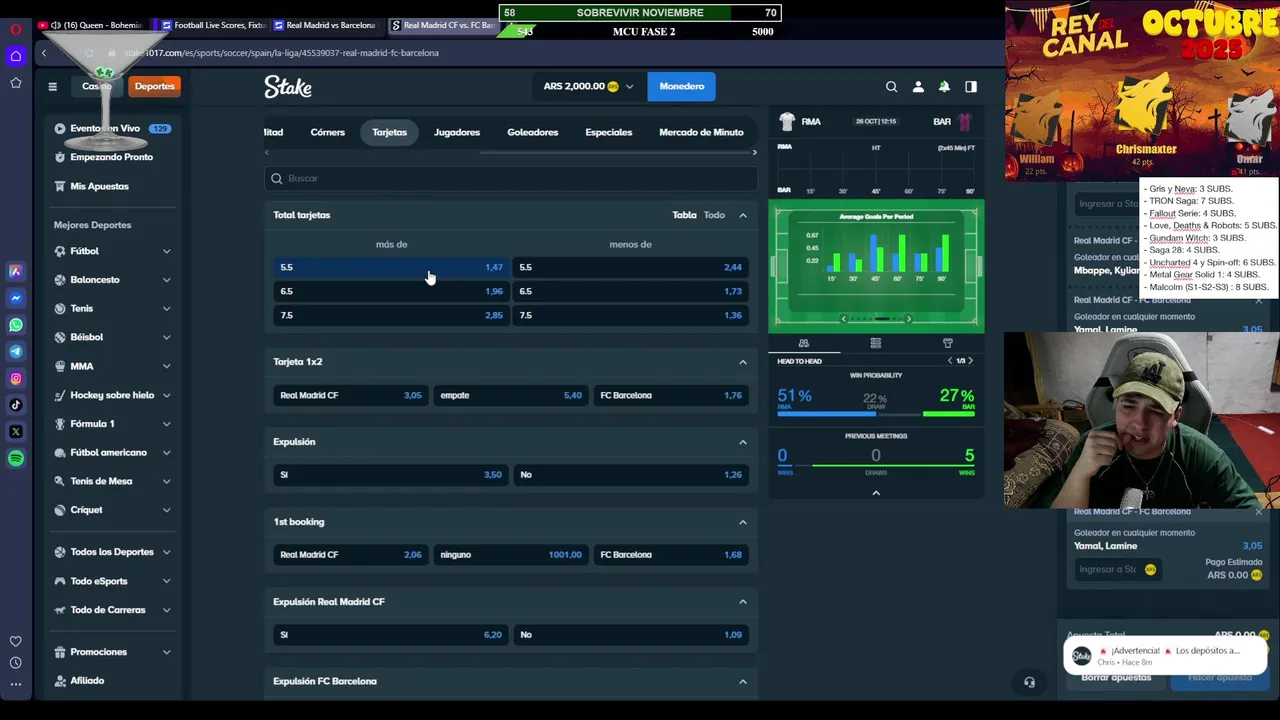
Task: Collapse the Total tarjetas market
Action: click(x=743, y=215)
